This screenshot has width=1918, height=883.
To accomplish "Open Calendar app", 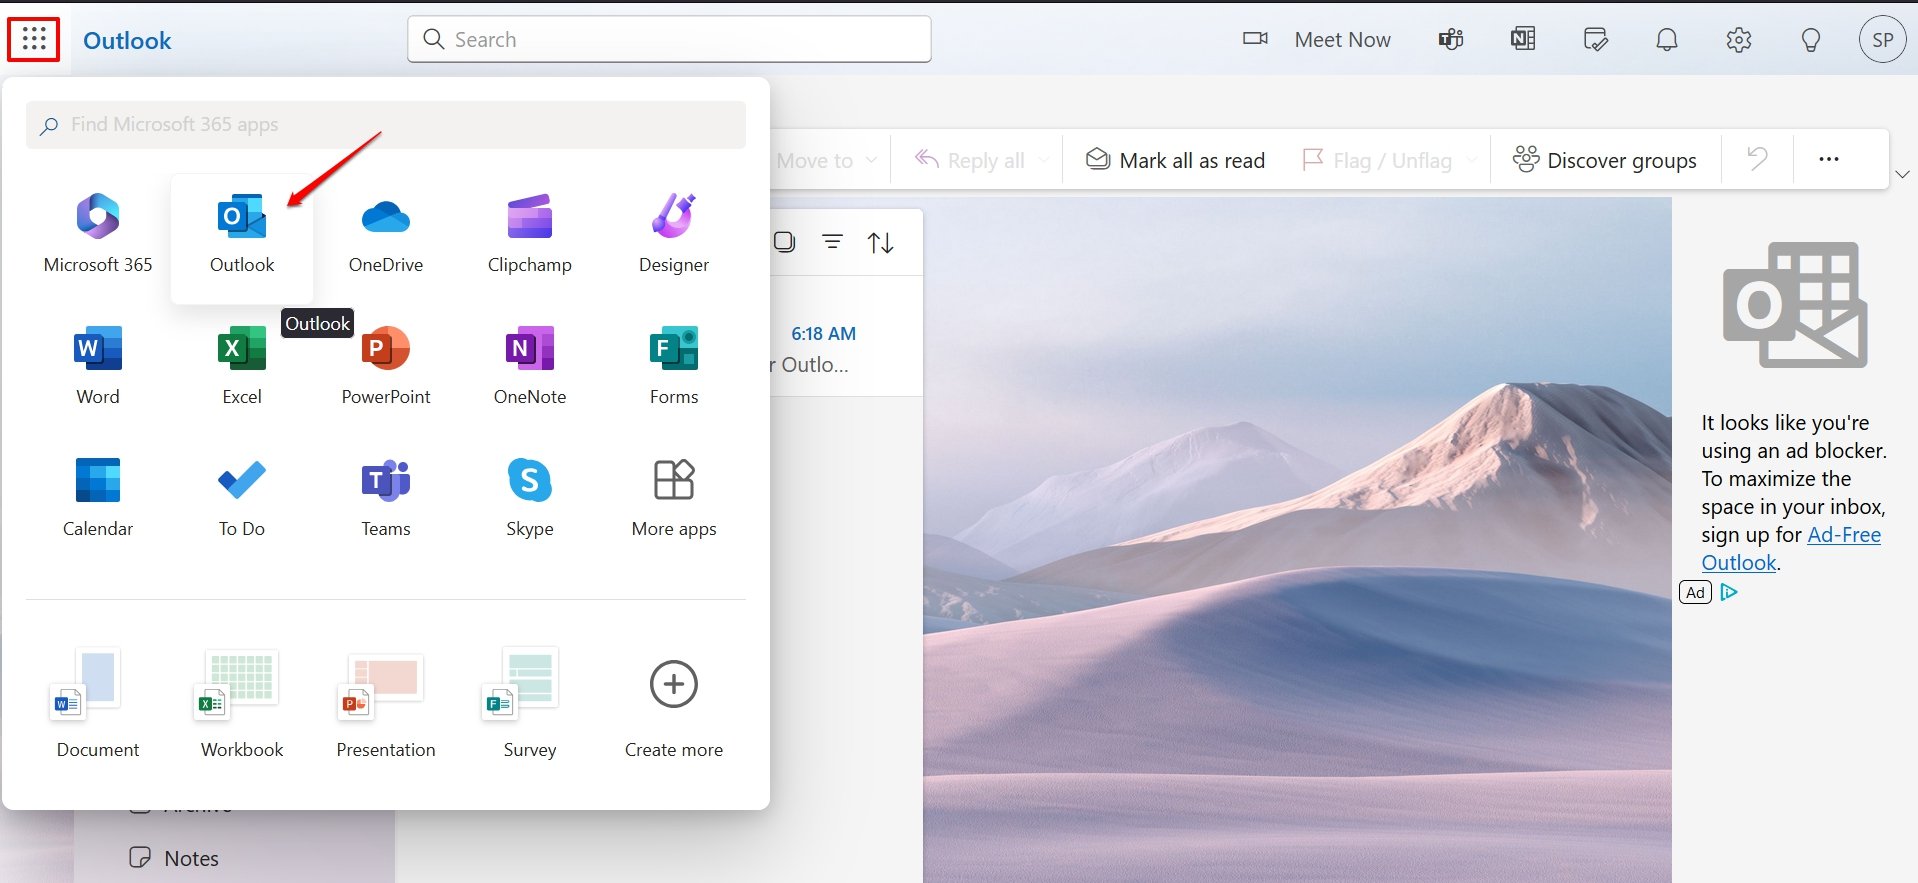I will tap(98, 498).
